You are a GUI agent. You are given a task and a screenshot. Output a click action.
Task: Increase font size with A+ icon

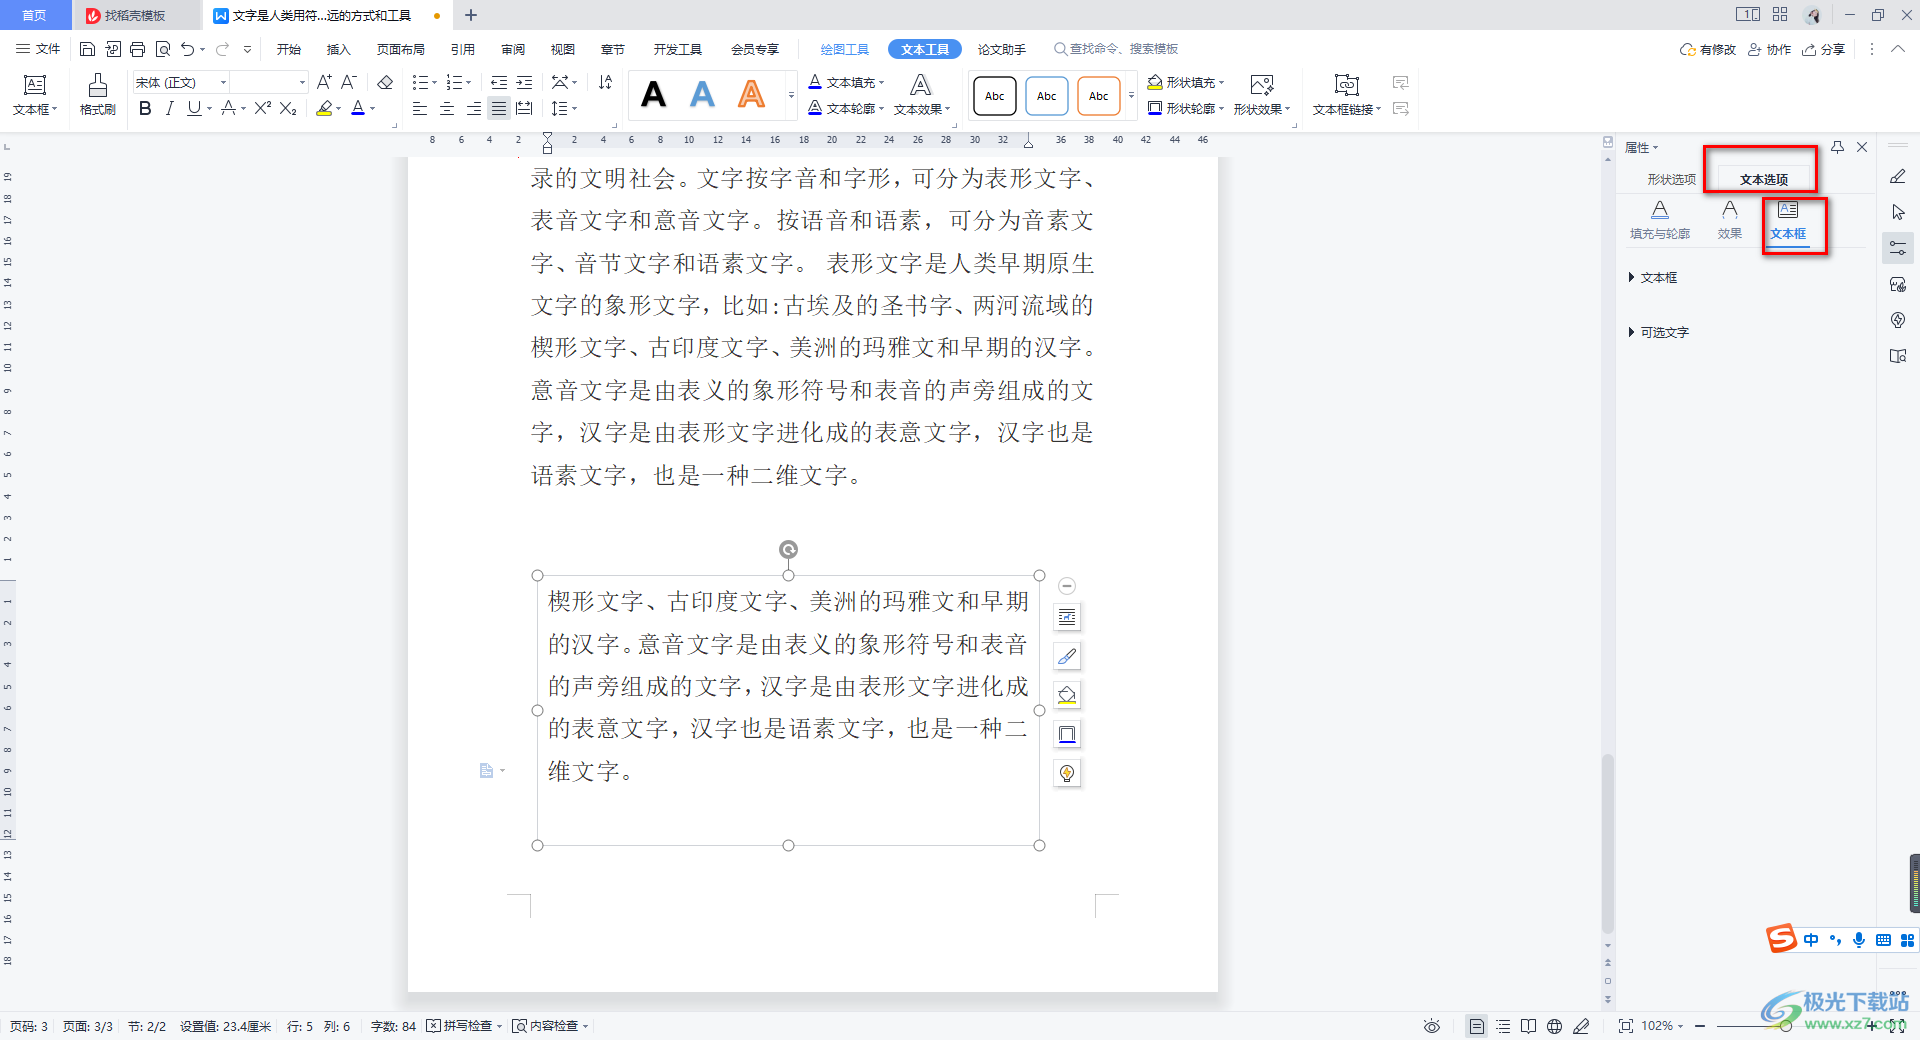point(324,82)
